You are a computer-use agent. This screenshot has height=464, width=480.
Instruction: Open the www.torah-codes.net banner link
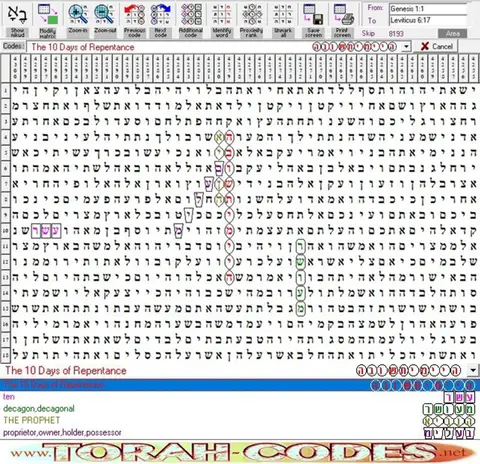pos(243,452)
